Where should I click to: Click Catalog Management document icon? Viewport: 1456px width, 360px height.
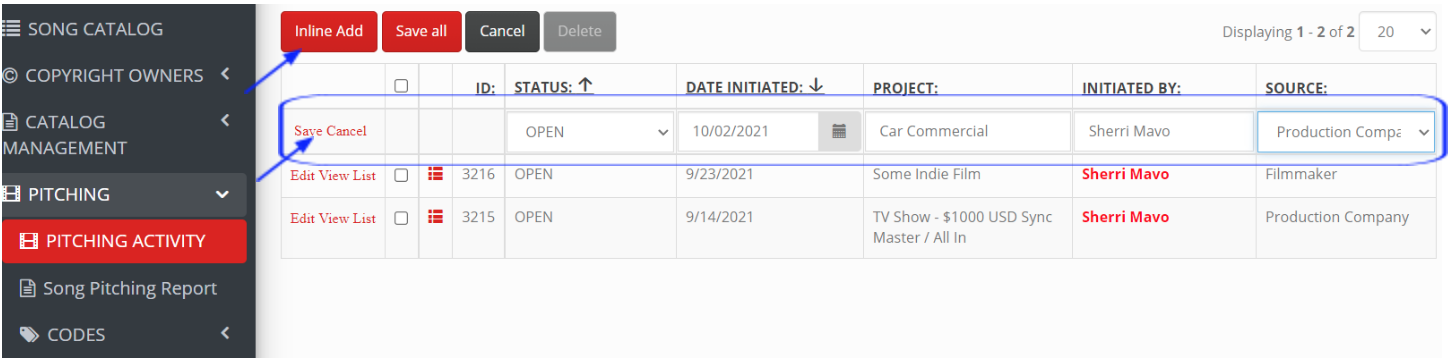point(11,122)
